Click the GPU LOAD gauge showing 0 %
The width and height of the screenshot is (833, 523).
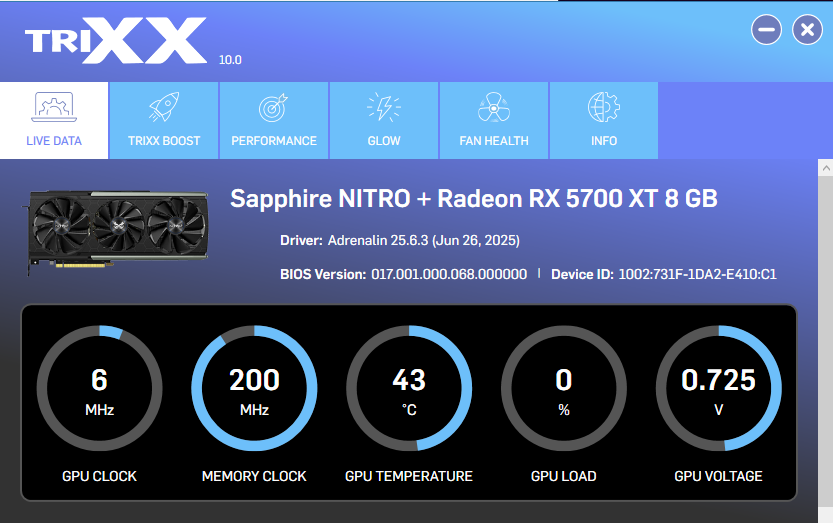coord(564,389)
